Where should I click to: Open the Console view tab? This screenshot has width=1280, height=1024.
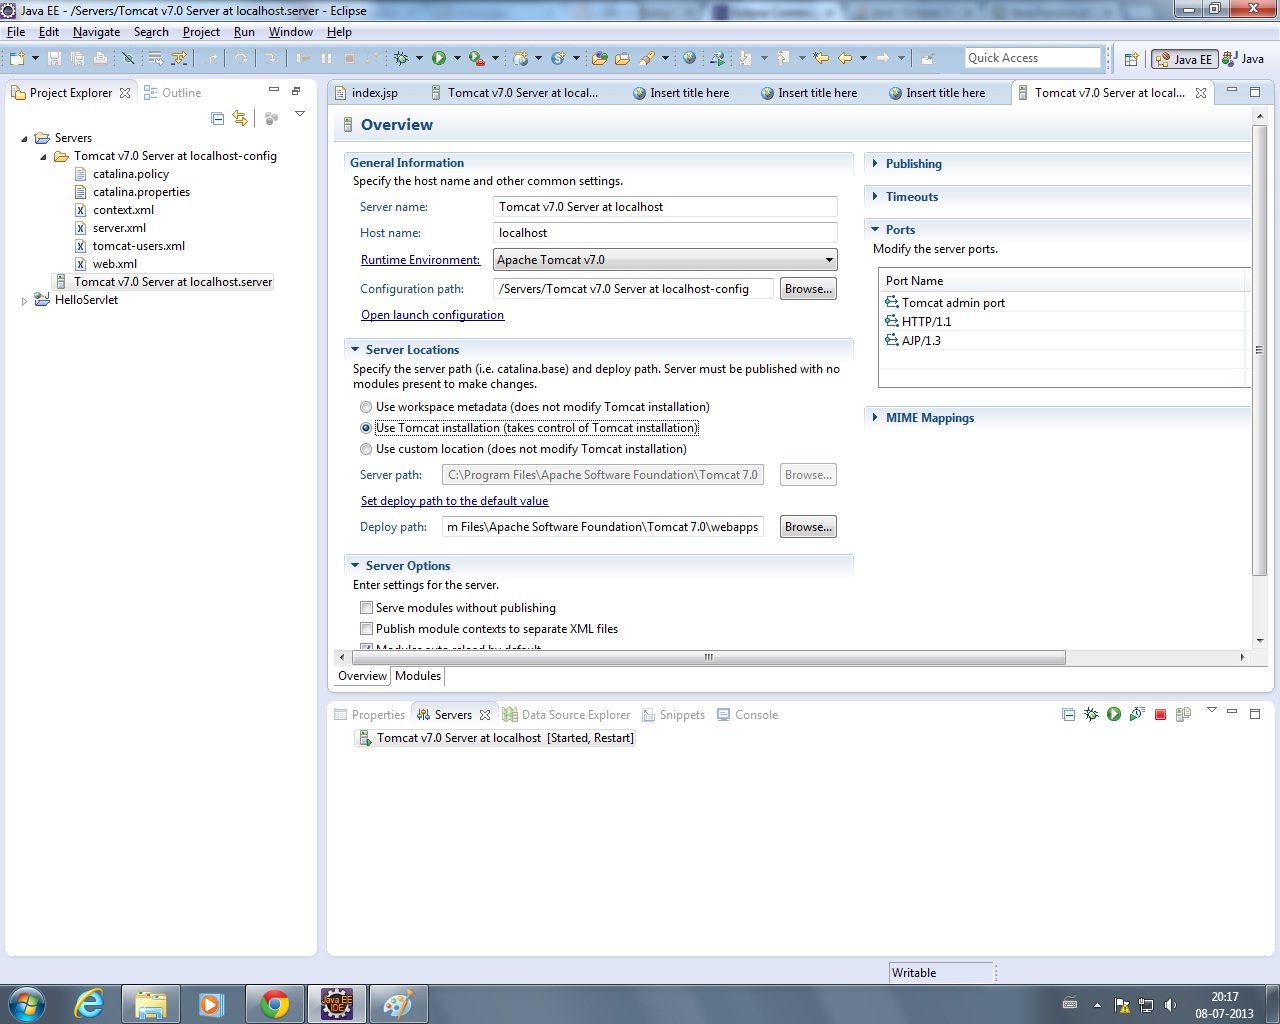coord(747,715)
